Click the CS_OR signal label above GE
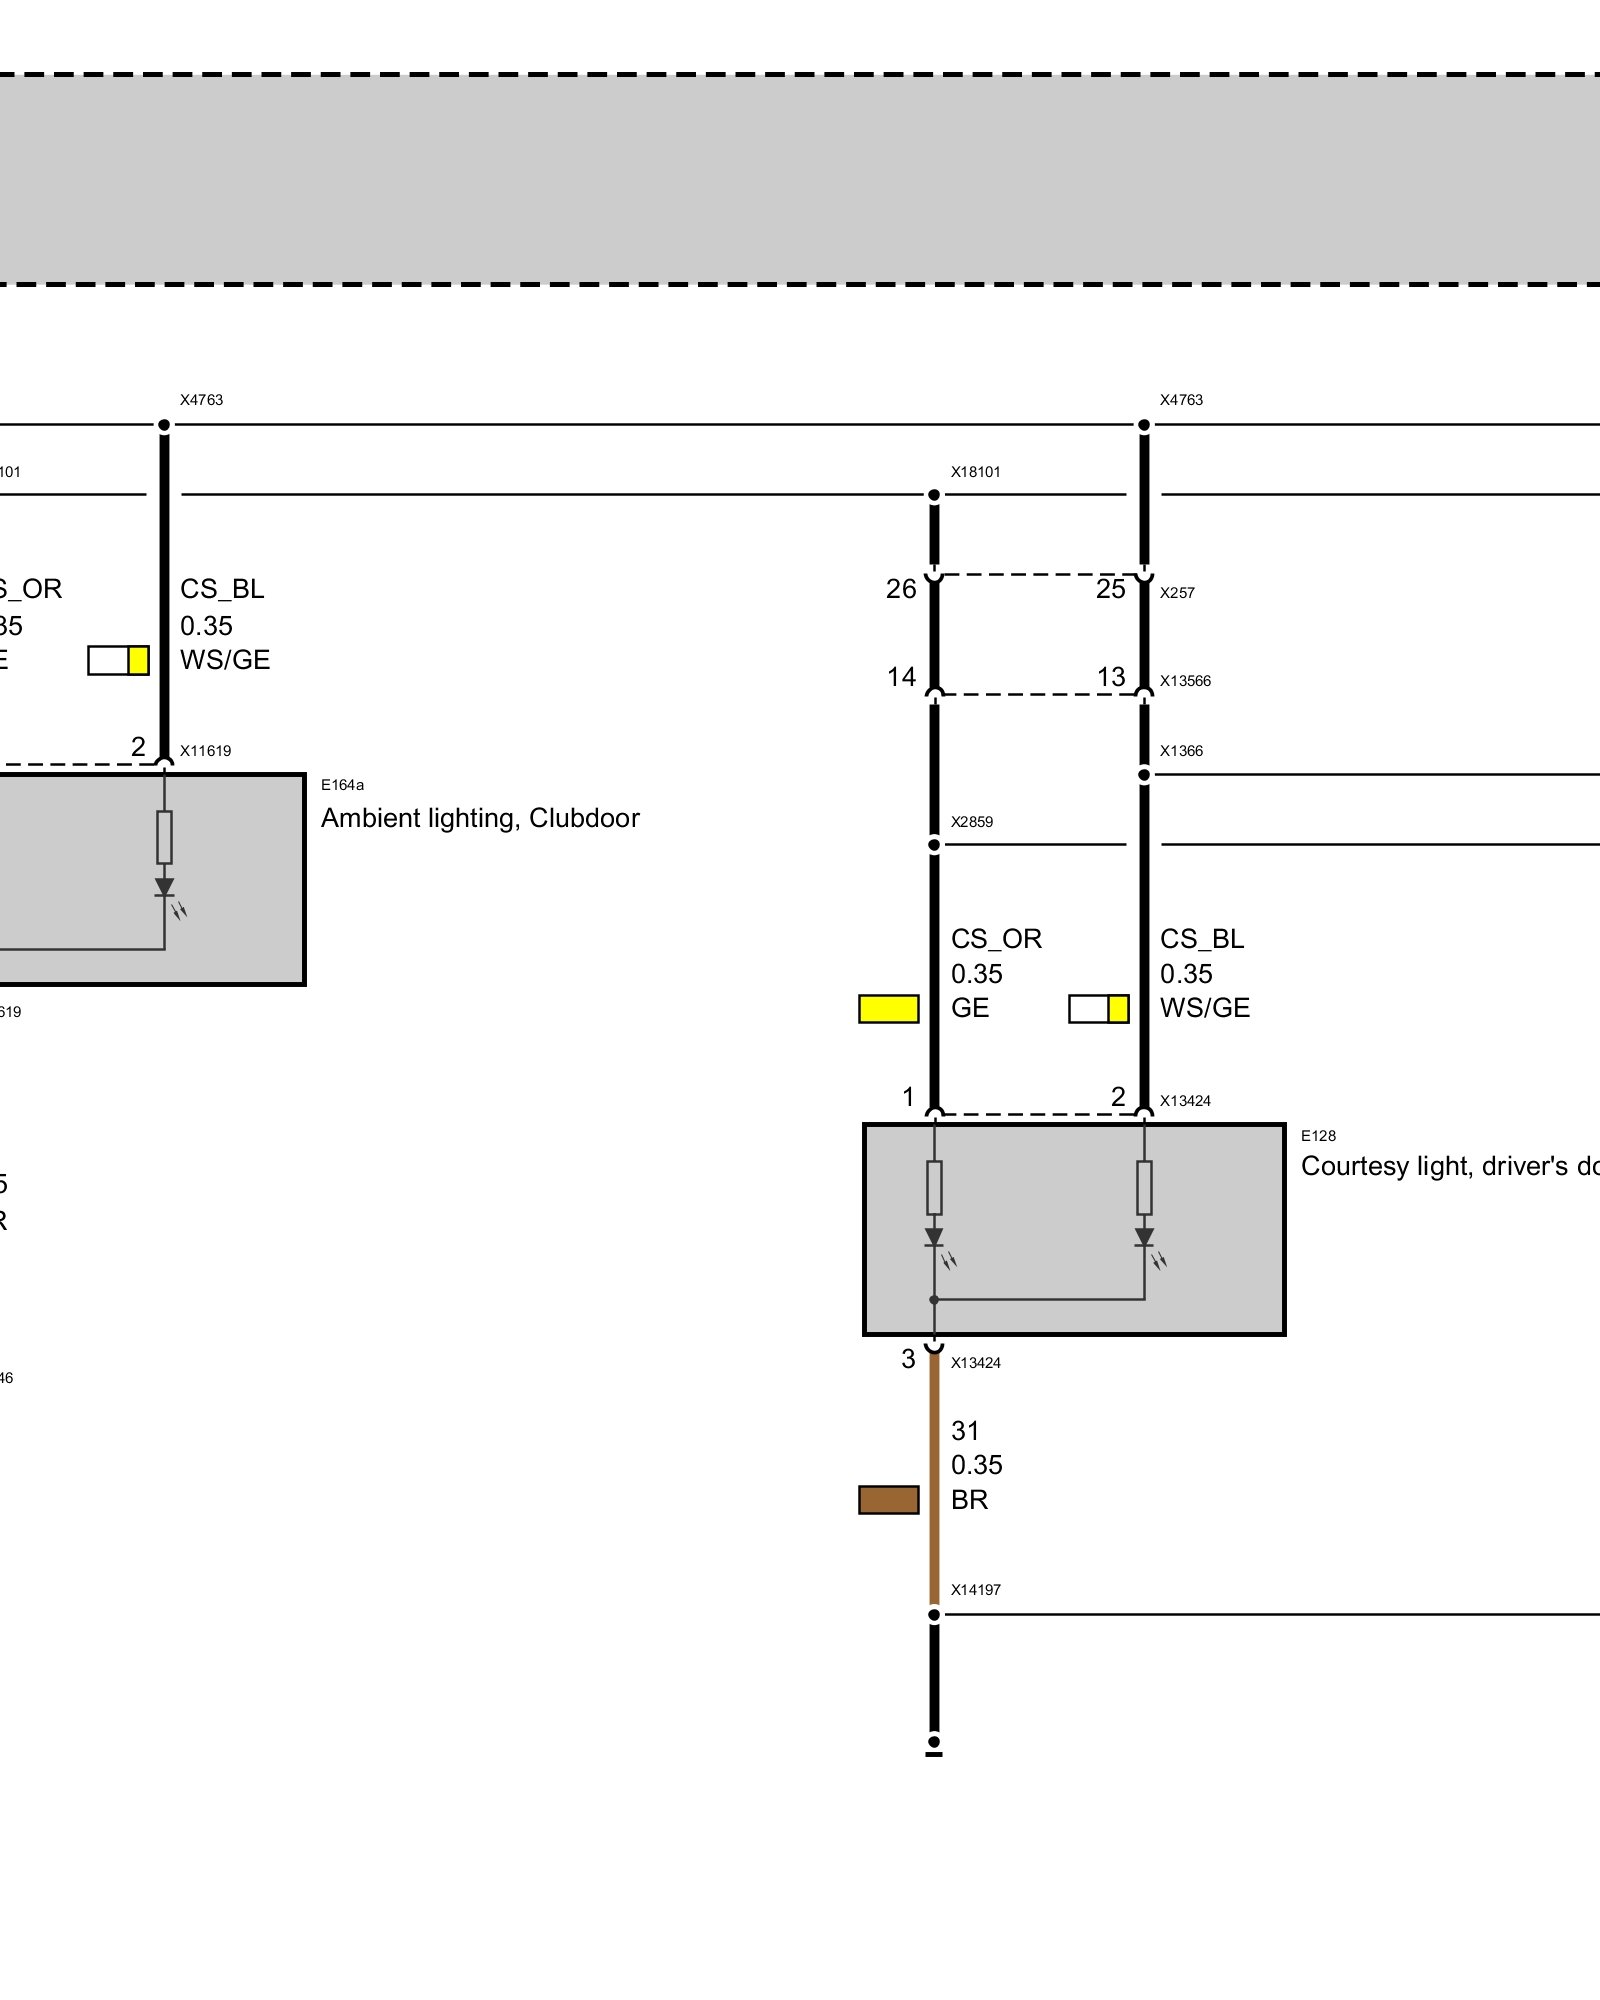Image resolution: width=1600 pixels, height=2000 pixels. click(x=996, y=939)
